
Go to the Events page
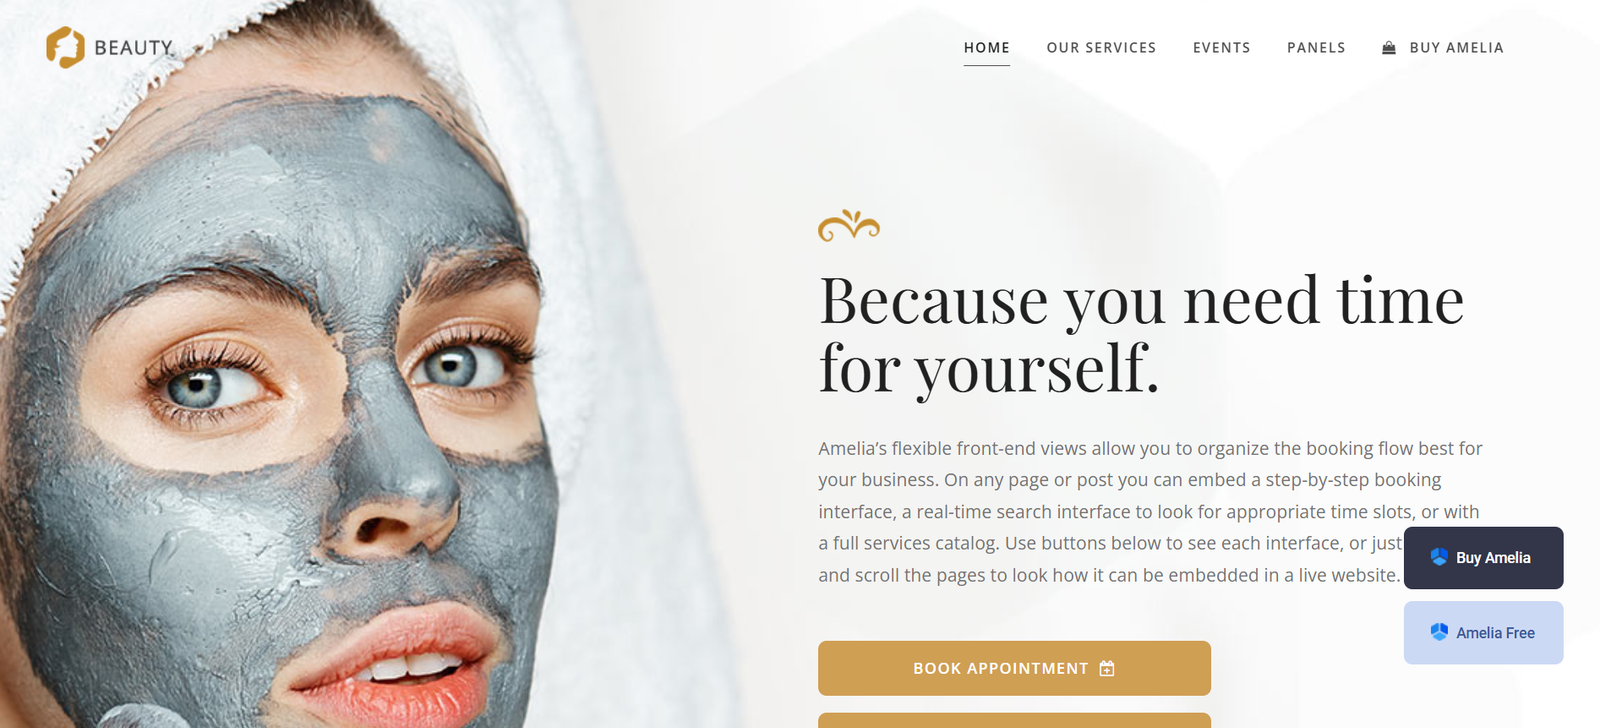pyautogui.click(x=1221, y=48)
